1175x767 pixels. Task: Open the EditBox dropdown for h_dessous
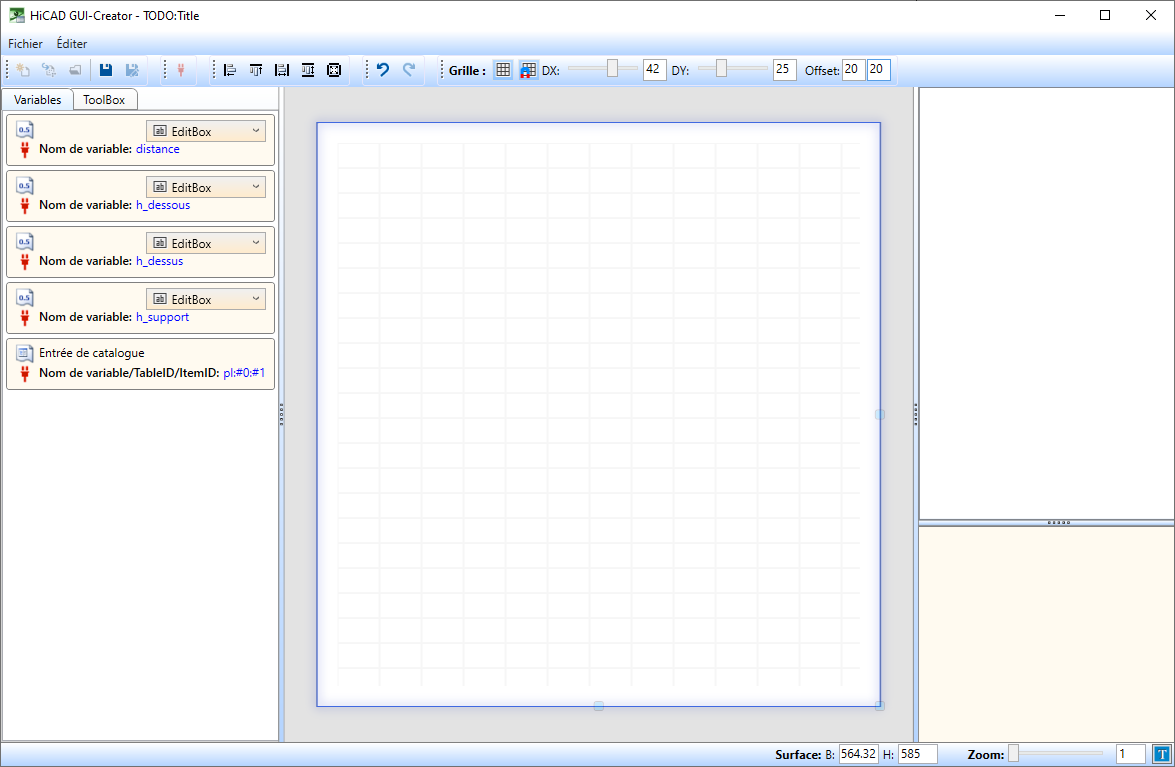206,187
